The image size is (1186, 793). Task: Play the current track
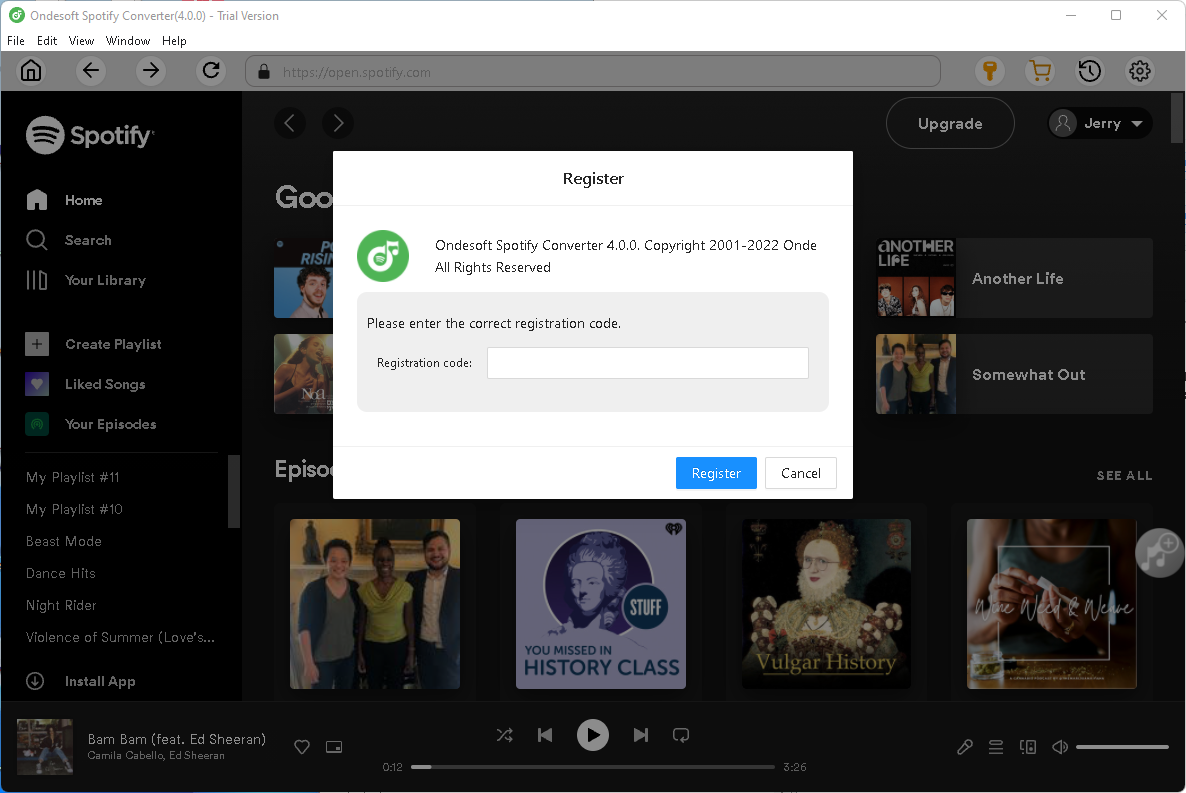tap(593, 735)
